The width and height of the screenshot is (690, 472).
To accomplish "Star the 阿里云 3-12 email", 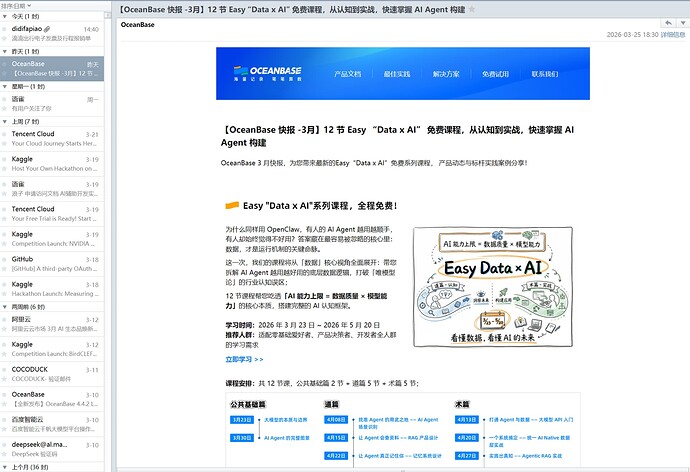I will tap(4, 329).
